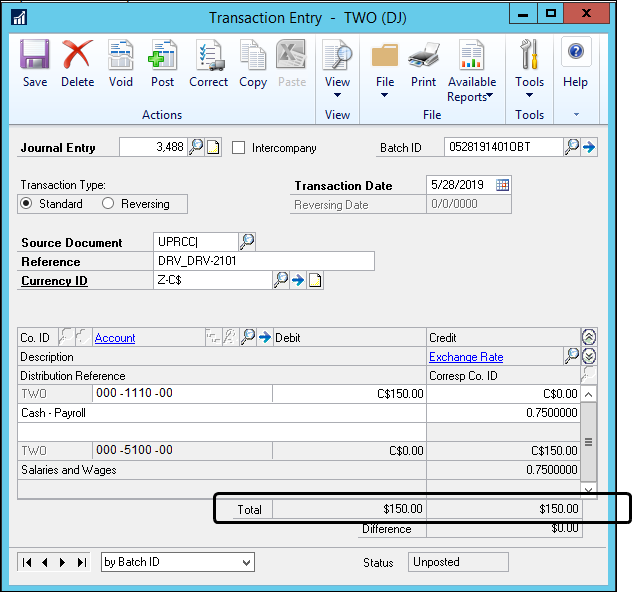Click the Dynamics GP title bar app icon
This screenshot has width=633, height=592.
coord(19,17)
